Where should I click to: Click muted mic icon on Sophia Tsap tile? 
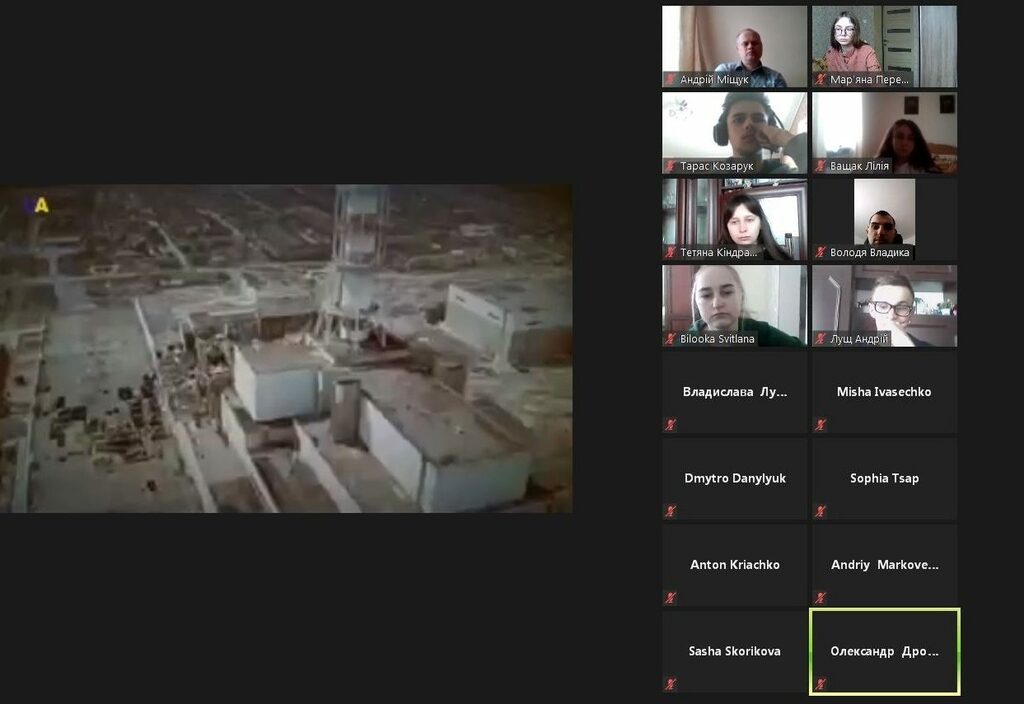click(820, 511)
